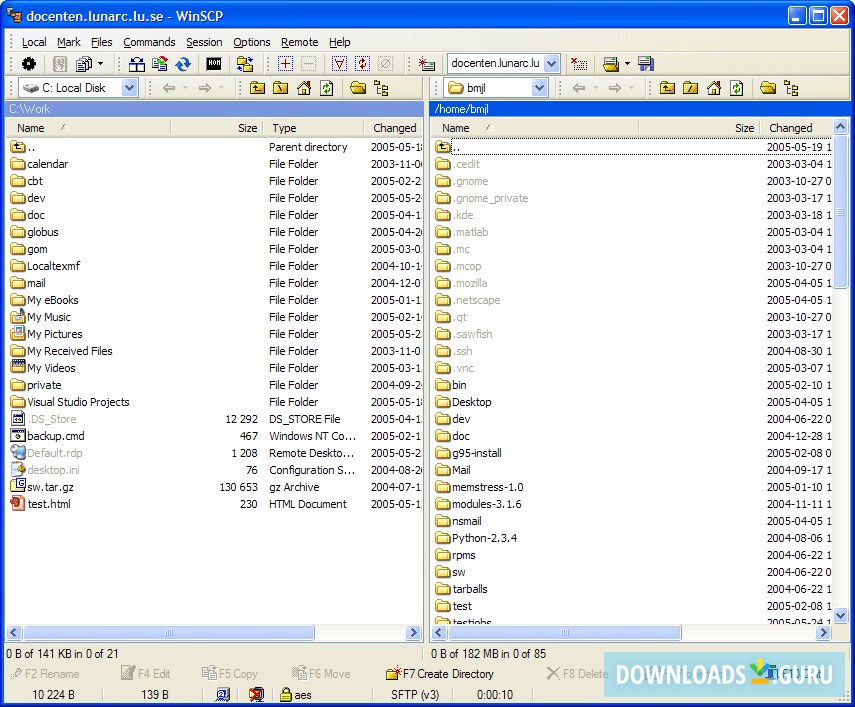The height and width of the screenshot is (707, 855).
Task: Click the blue Refresh arrows icon
Action: tap(183, 64)
